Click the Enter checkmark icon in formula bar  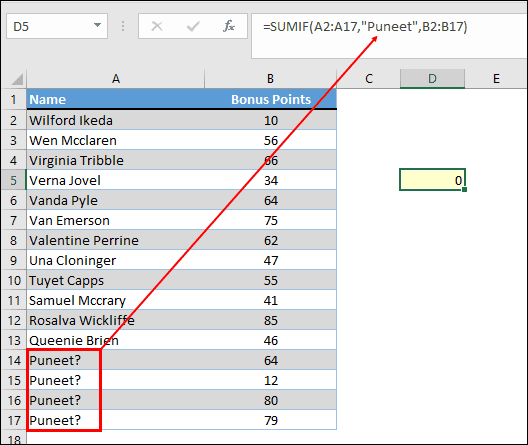point(193,26)
